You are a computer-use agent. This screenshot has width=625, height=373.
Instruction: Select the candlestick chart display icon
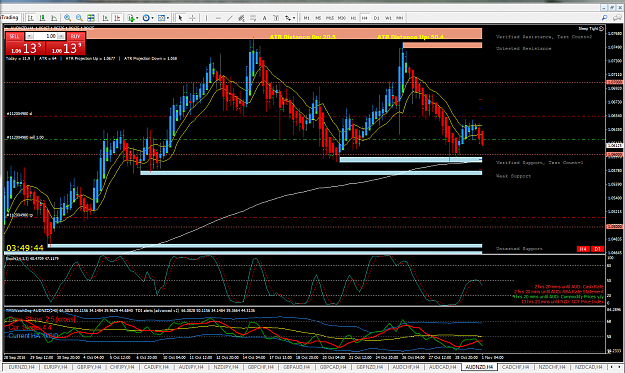click(x=42, y=18)
